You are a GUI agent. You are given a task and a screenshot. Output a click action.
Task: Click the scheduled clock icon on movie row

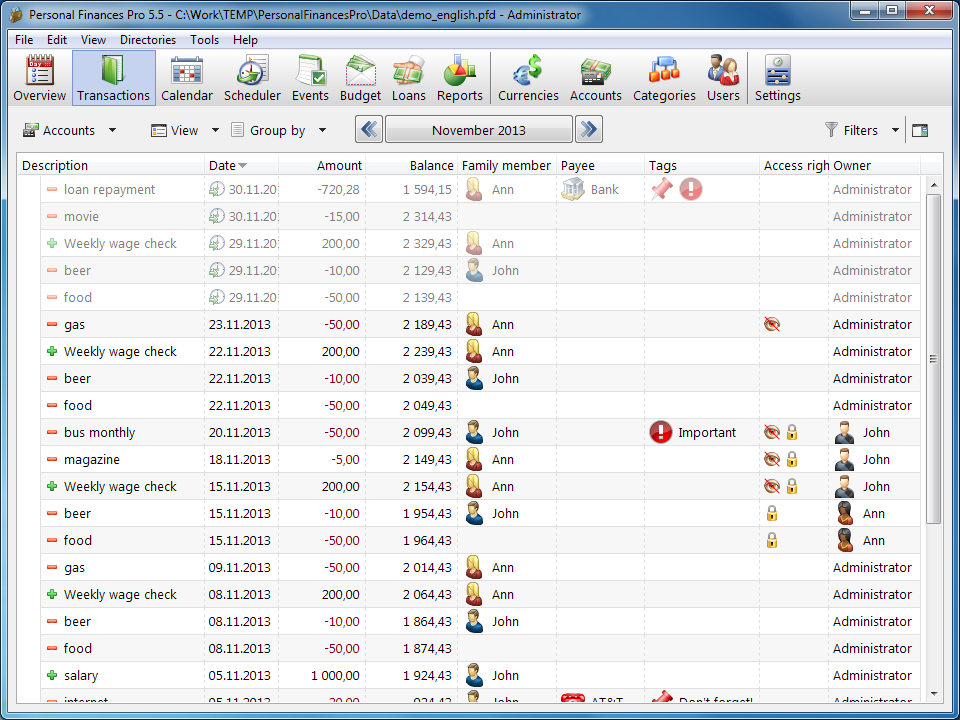click(217, 216)
